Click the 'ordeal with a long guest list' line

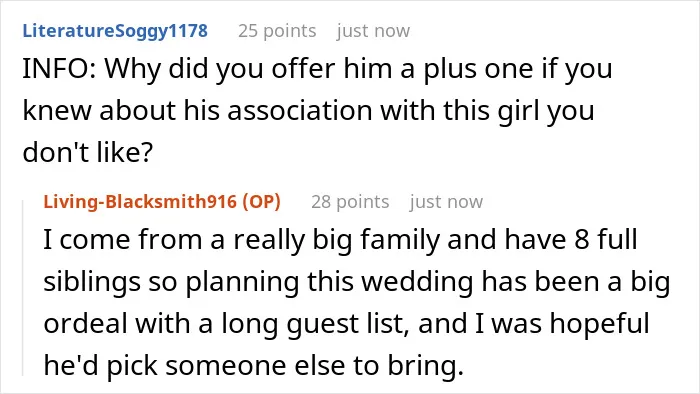[346, 324]
